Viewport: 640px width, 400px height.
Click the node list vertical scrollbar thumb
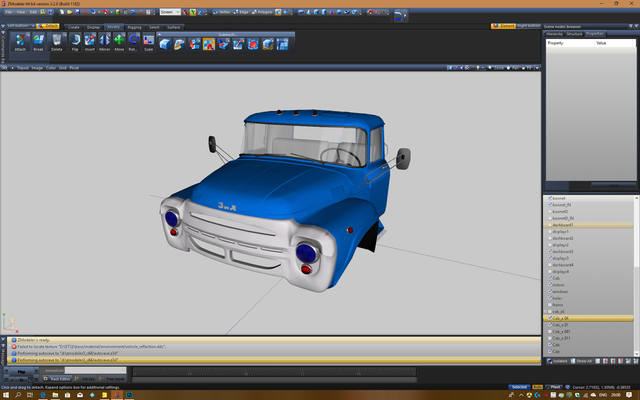click(636, 234)
